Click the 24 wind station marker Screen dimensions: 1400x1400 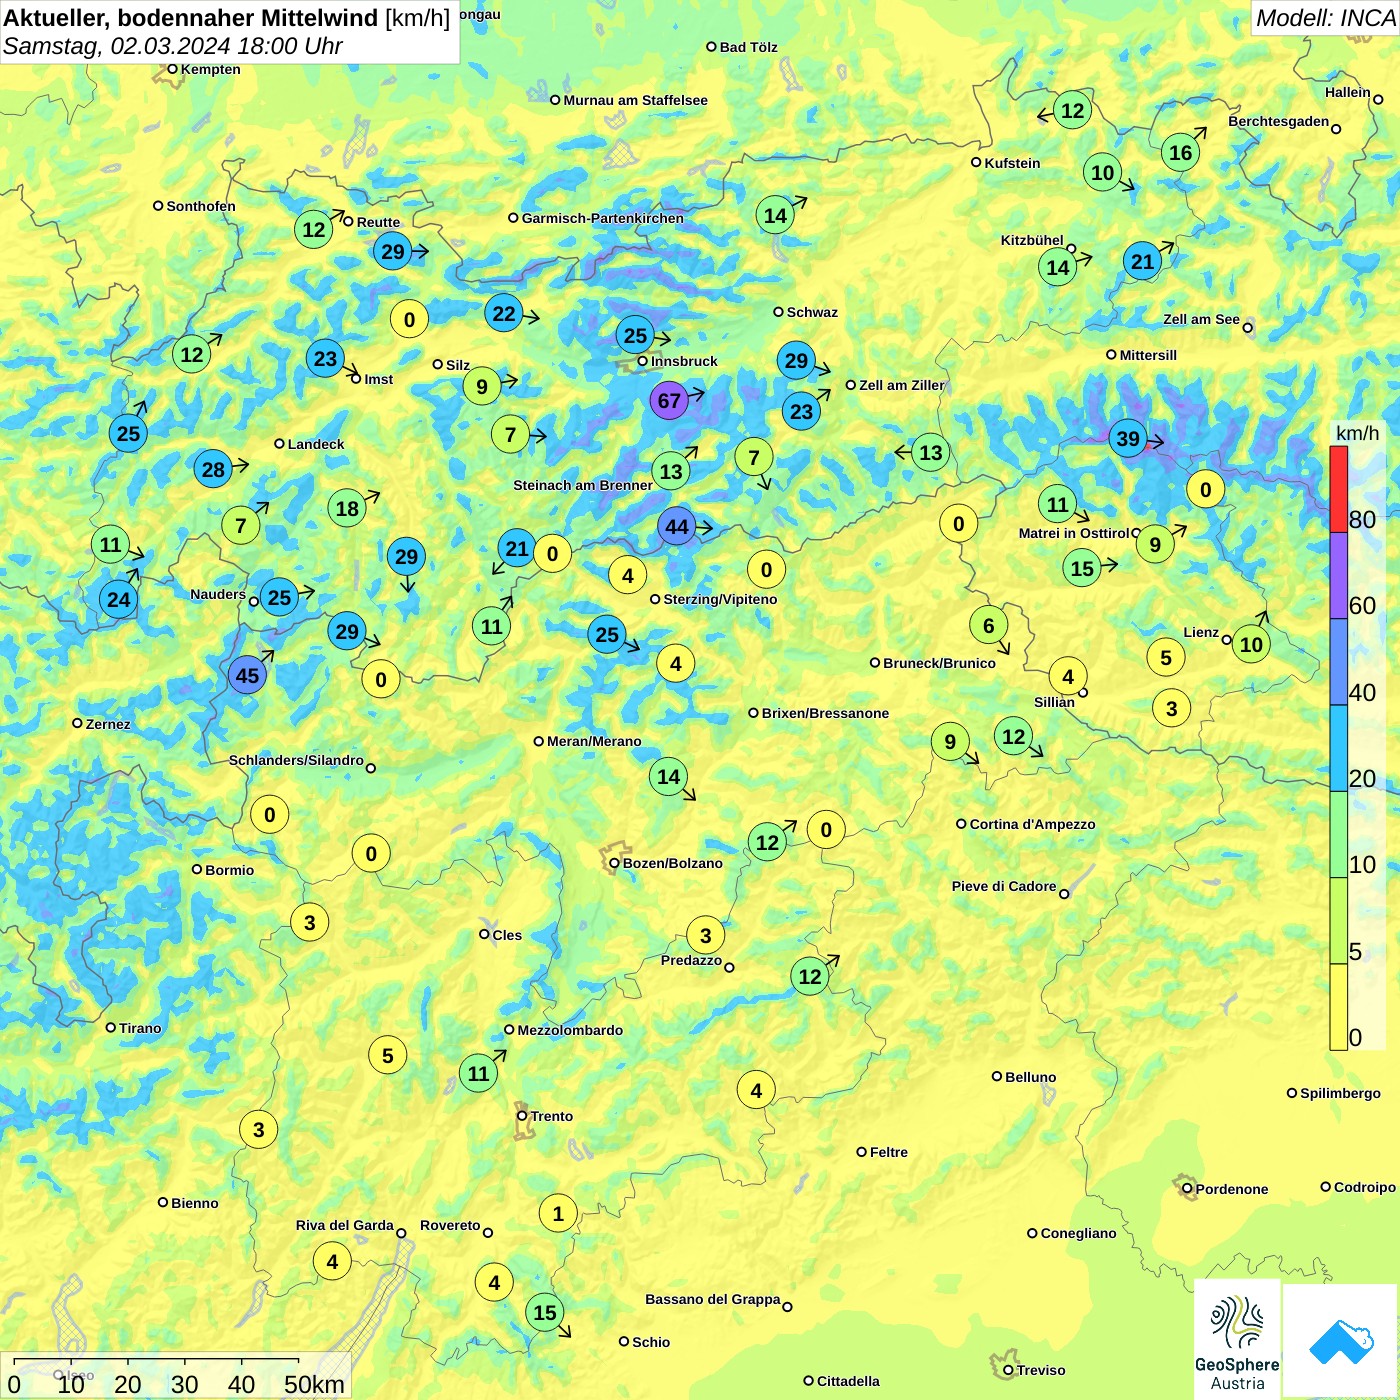point(119,599)
